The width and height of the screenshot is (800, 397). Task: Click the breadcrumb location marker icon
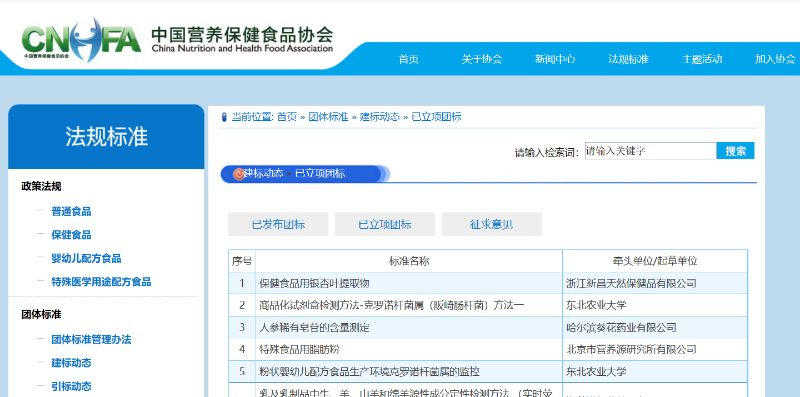(x=224, y=118)
